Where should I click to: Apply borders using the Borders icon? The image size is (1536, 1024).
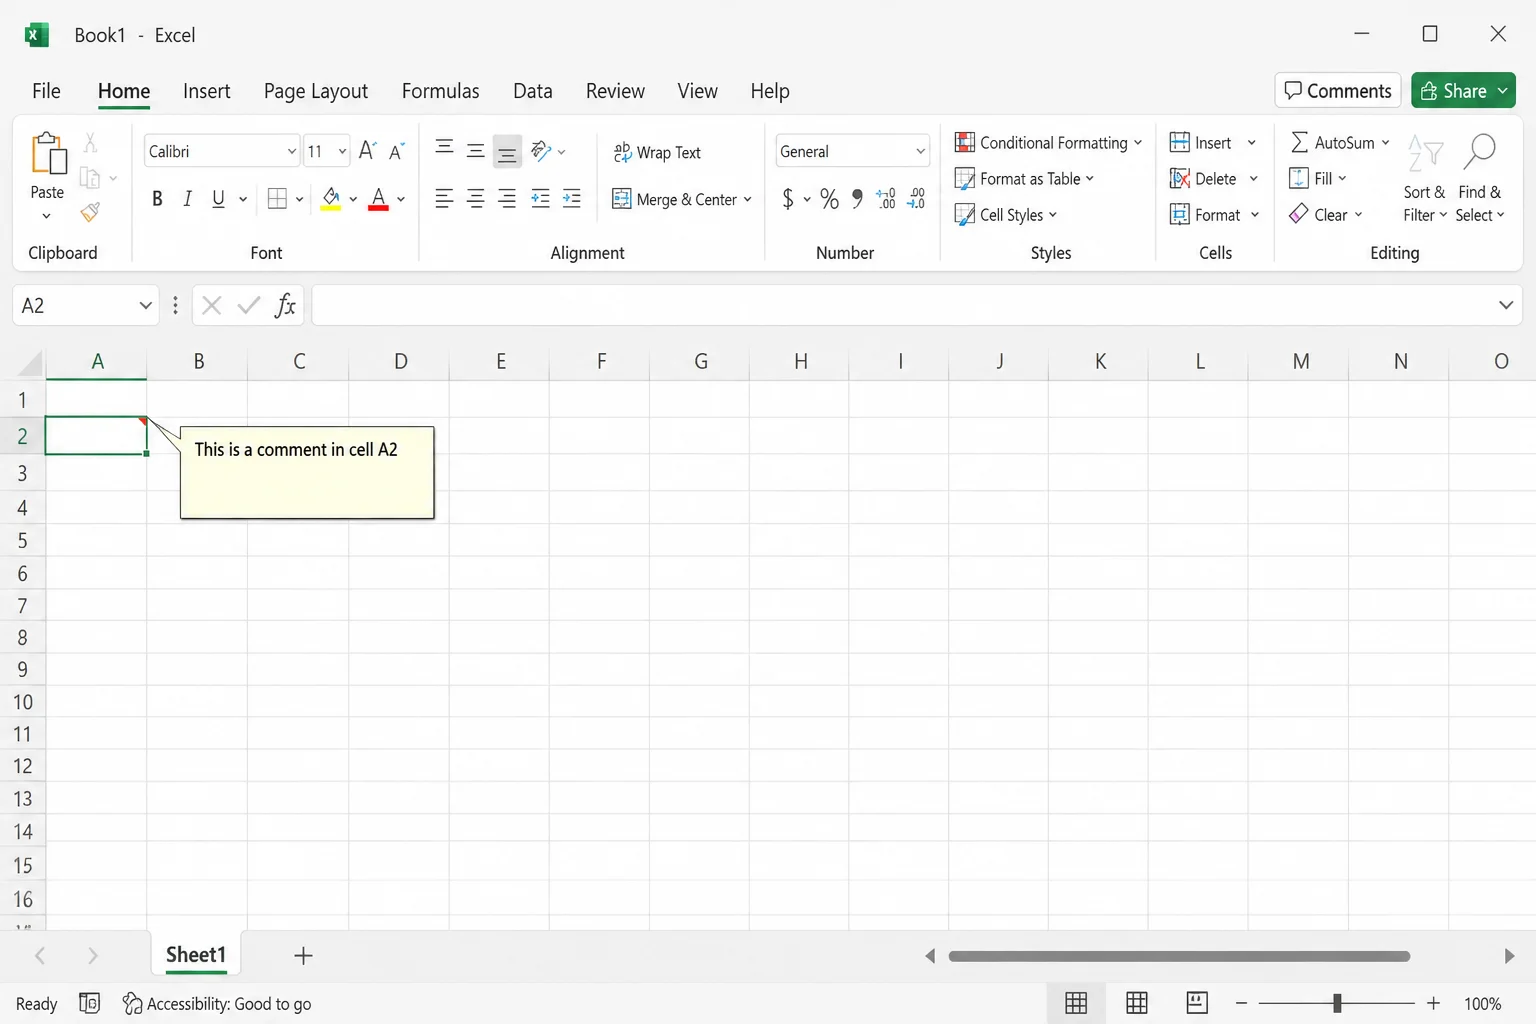click(x=277, y=199)
